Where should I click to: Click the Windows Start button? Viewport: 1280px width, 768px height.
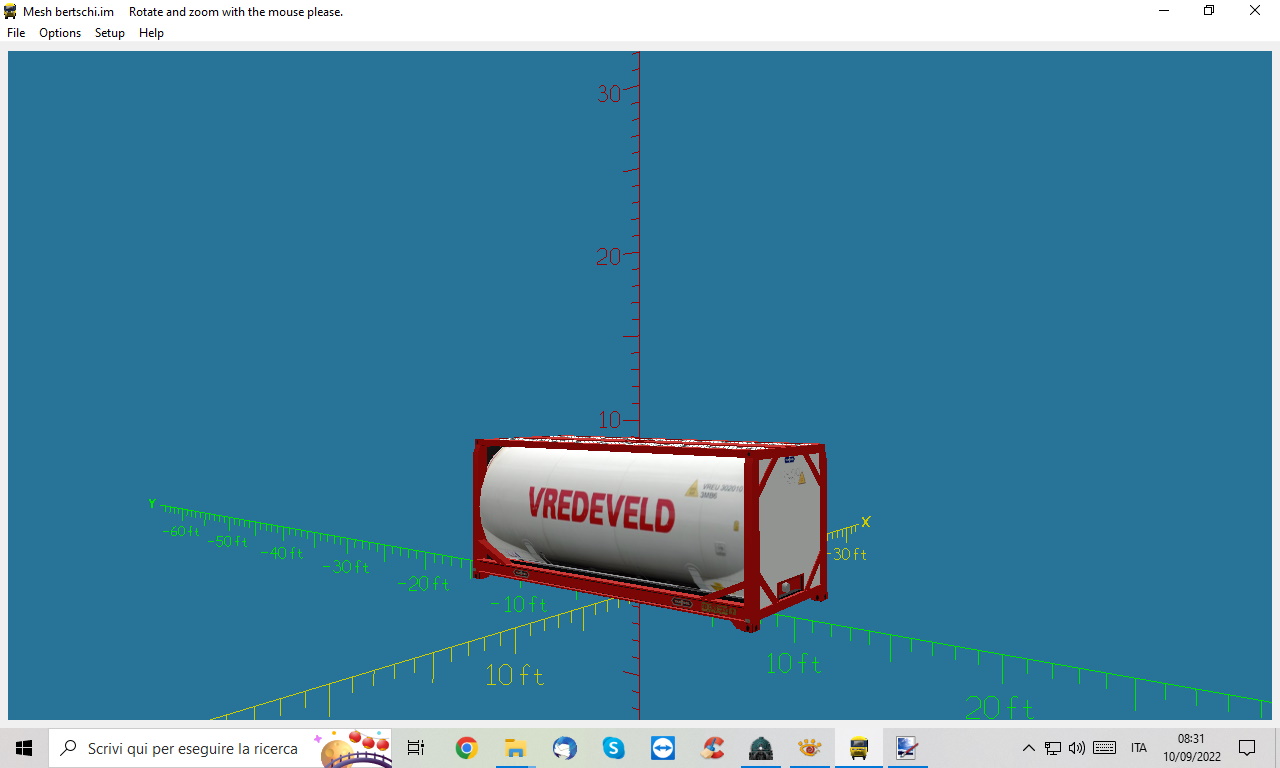click(x=24, y=748)
